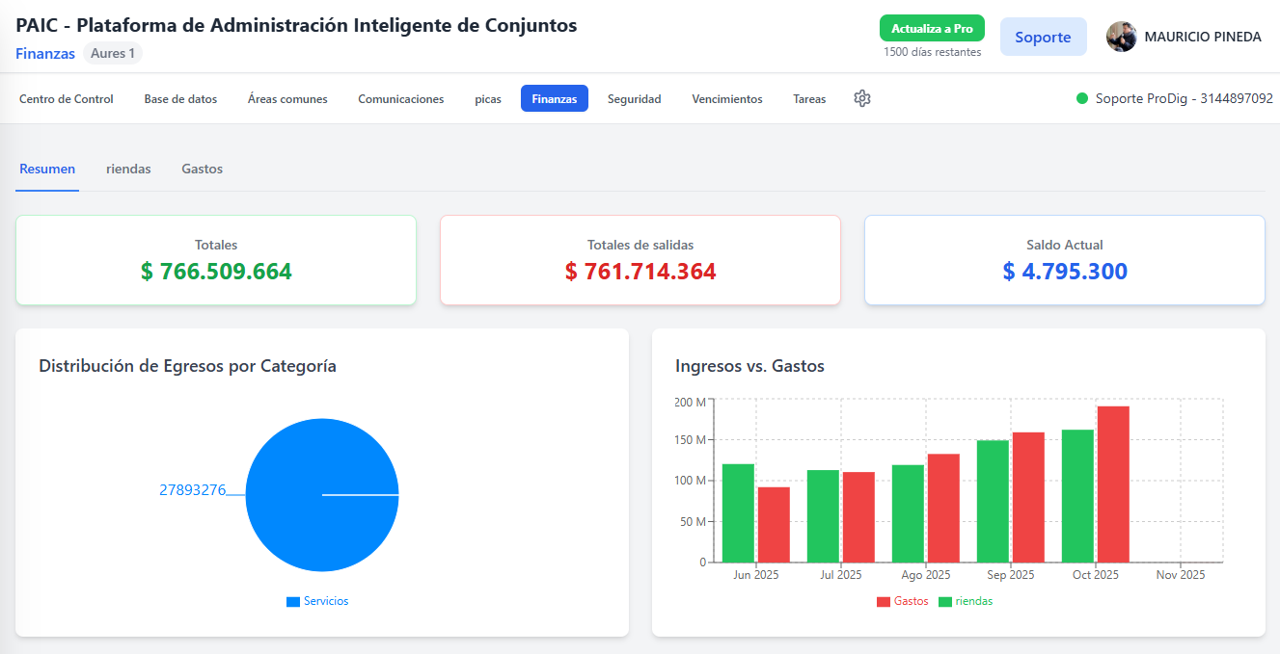Open Base de datos menu item
The image size is (1280, 654).
pos(180,99)
